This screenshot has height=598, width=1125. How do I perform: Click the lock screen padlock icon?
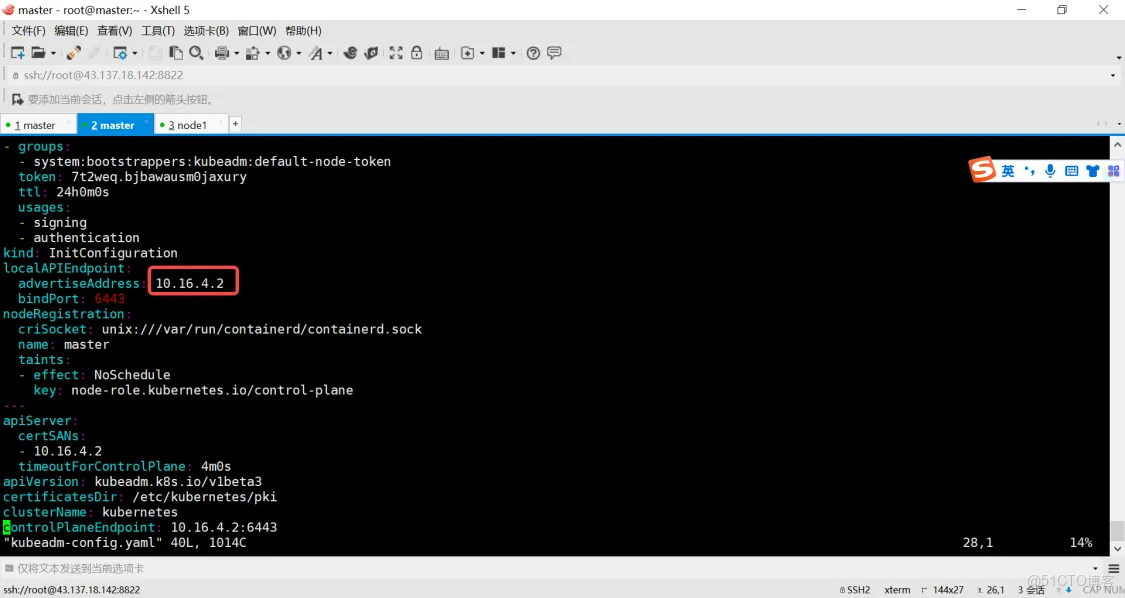416,53
